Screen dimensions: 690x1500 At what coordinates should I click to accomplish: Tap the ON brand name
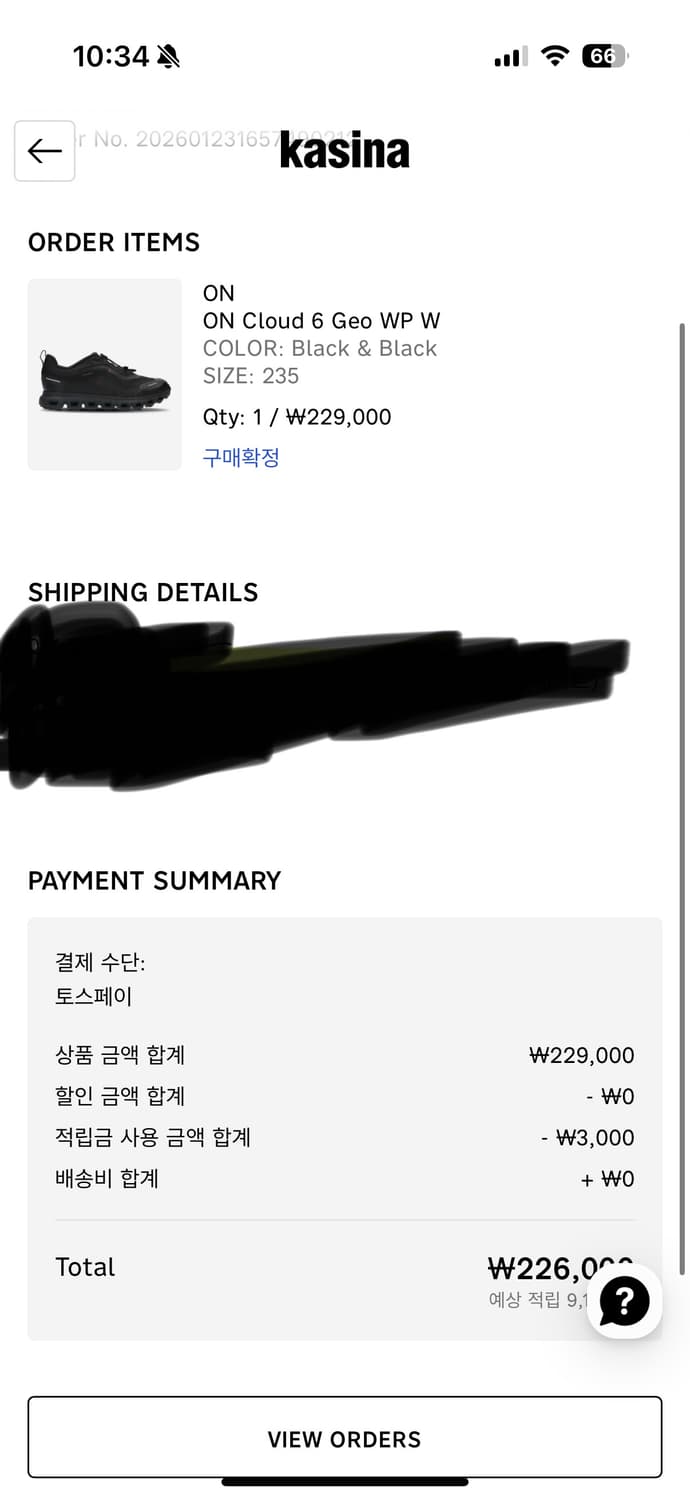pyautogui.click(x=218, y=293)
